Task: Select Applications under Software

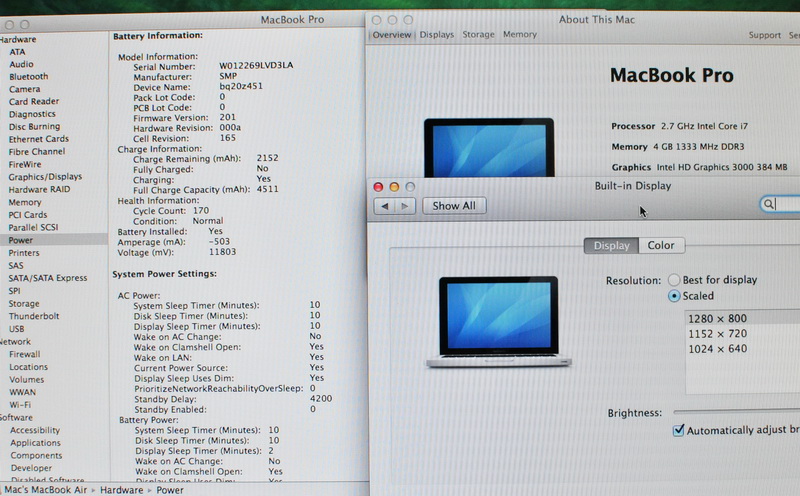Action: pos(35,443)
